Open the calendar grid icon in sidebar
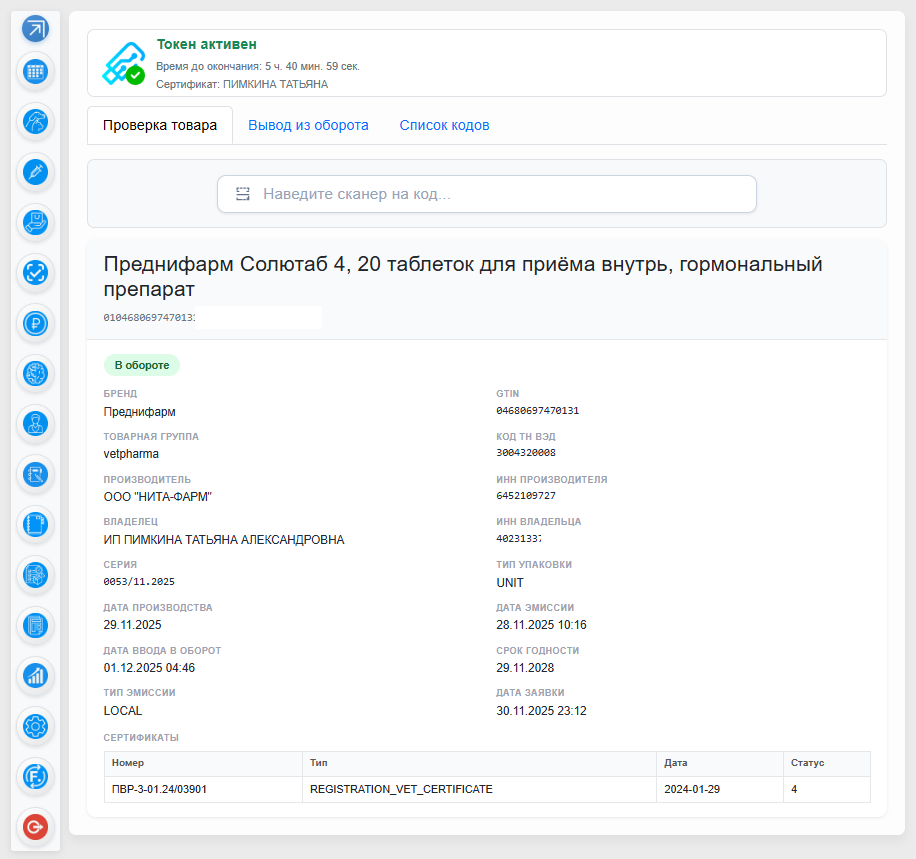The width and height of the screenshot is (916, 859). pyautogui.click(x=36, y=72)
